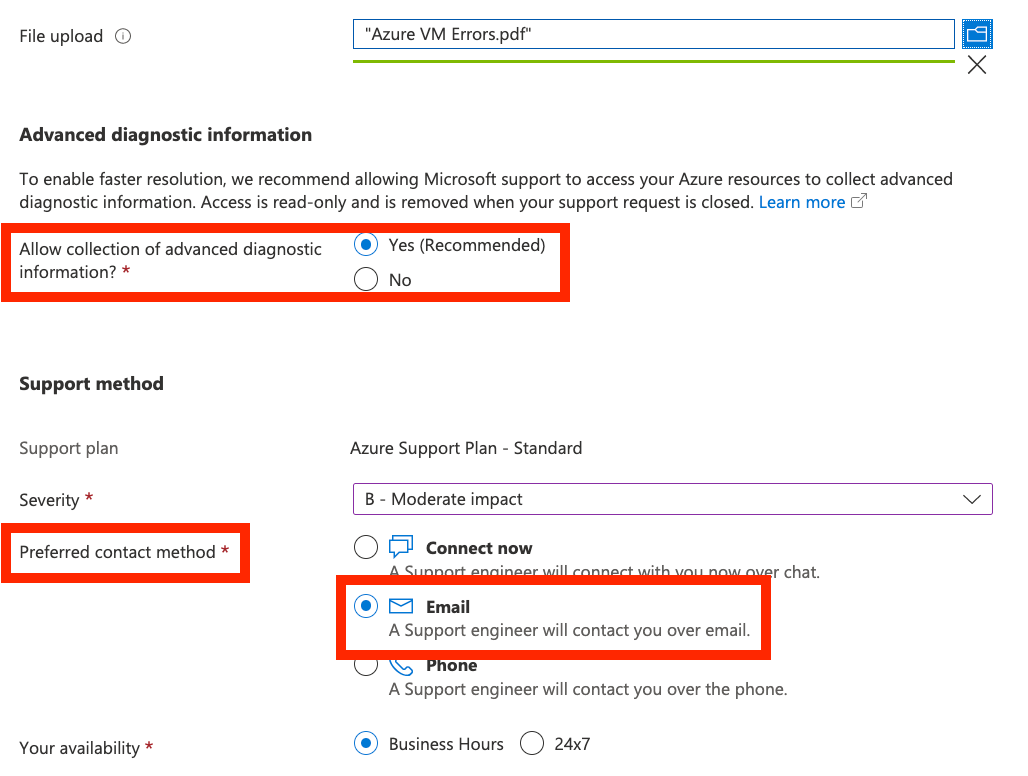Click the Phone handset icon
This screenshot has height=776, width=1028.
tap(401, 666)
